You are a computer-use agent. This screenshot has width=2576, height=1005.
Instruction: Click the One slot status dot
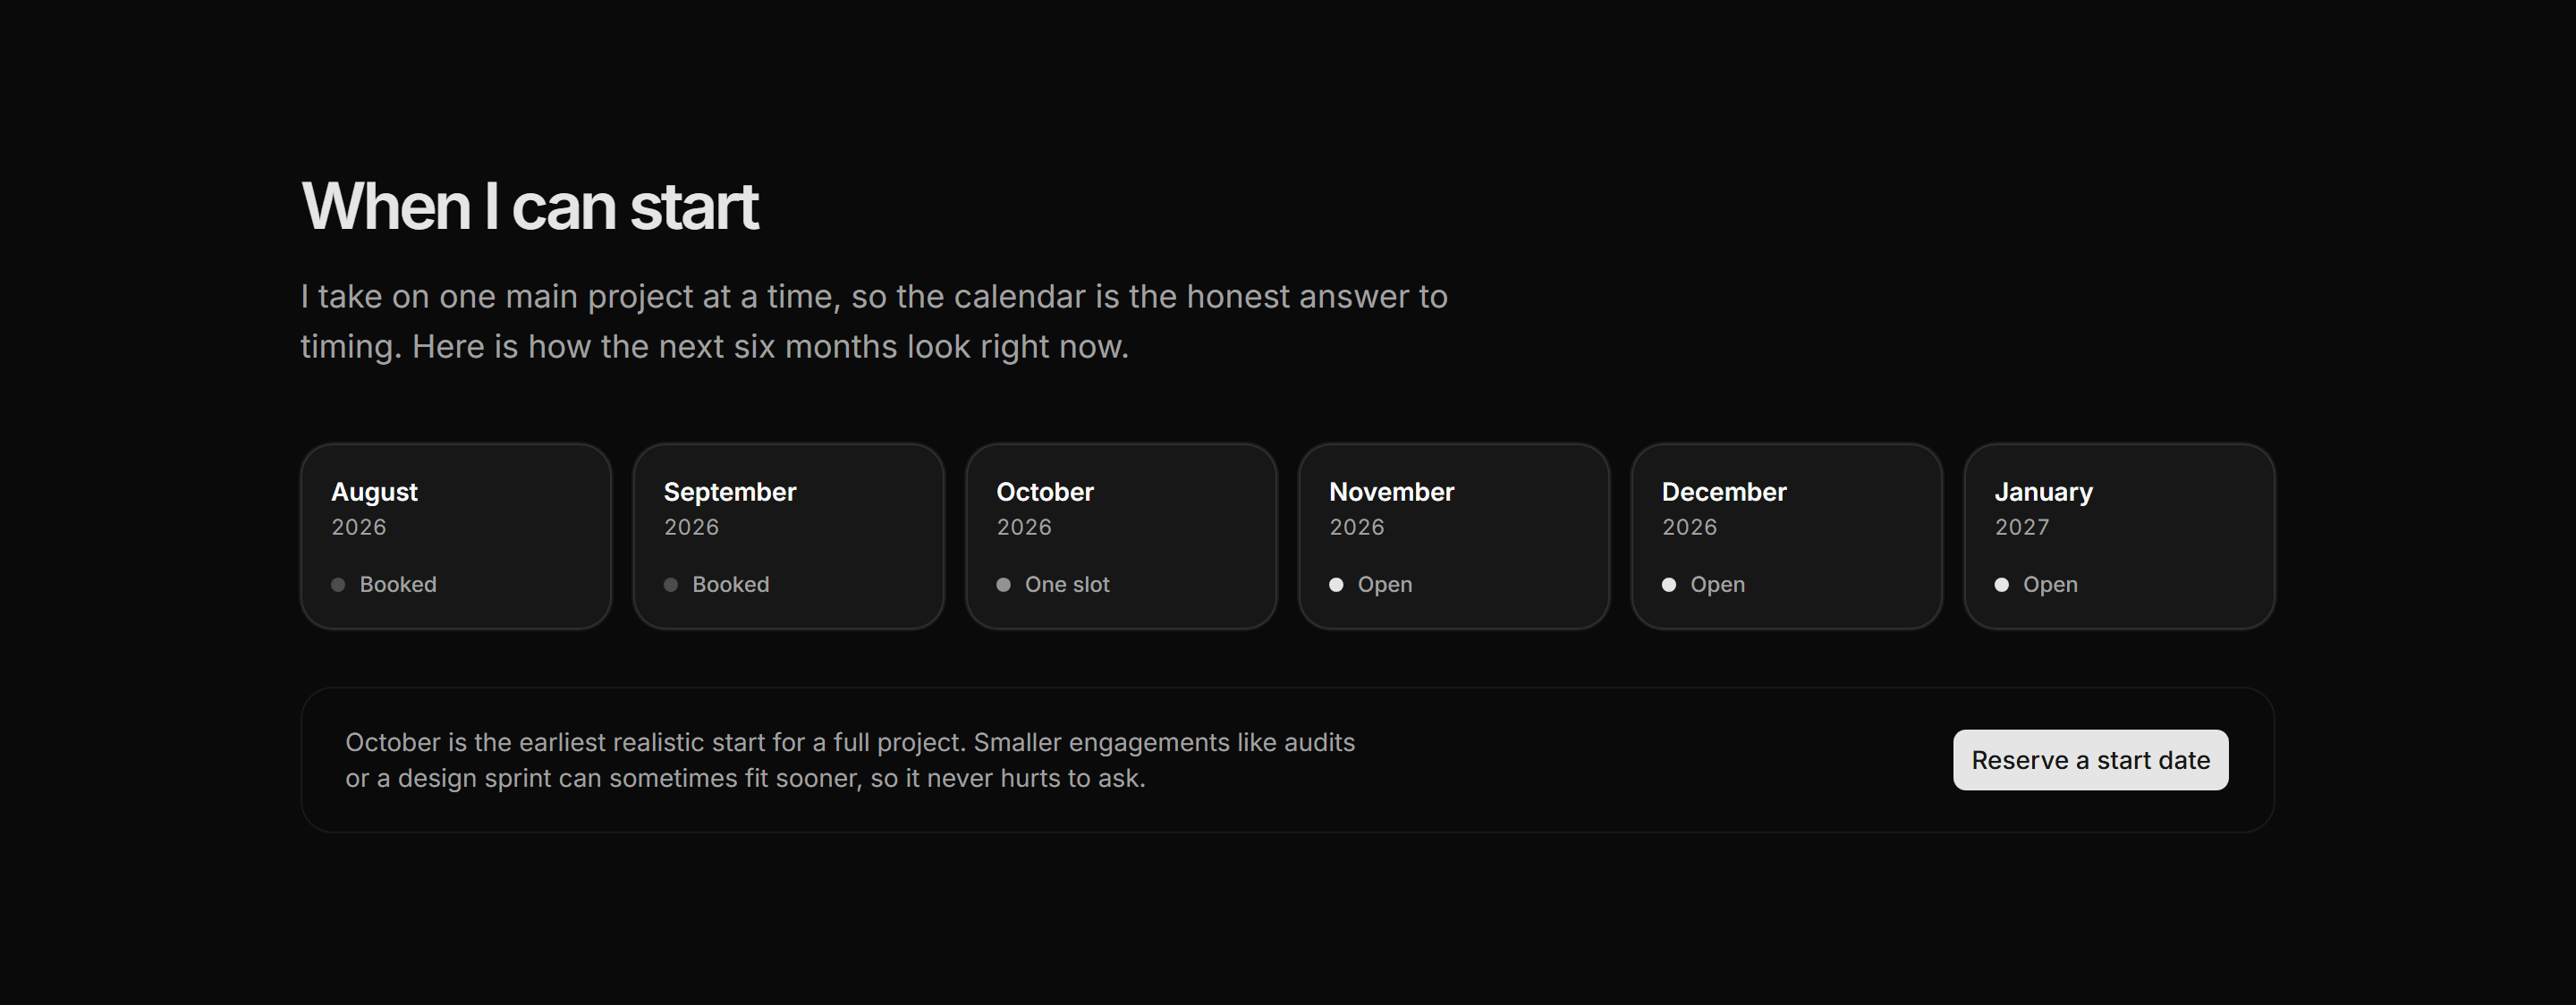click(1003, 585)
